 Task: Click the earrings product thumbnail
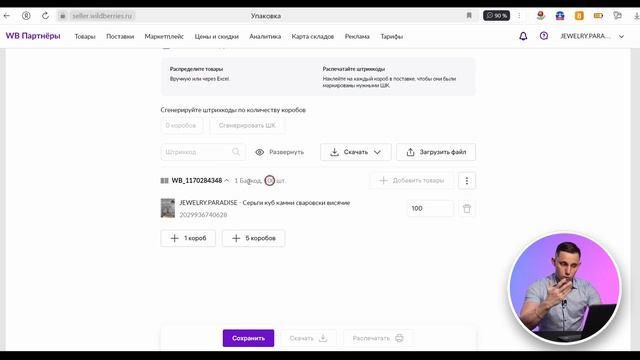(168, 208)
